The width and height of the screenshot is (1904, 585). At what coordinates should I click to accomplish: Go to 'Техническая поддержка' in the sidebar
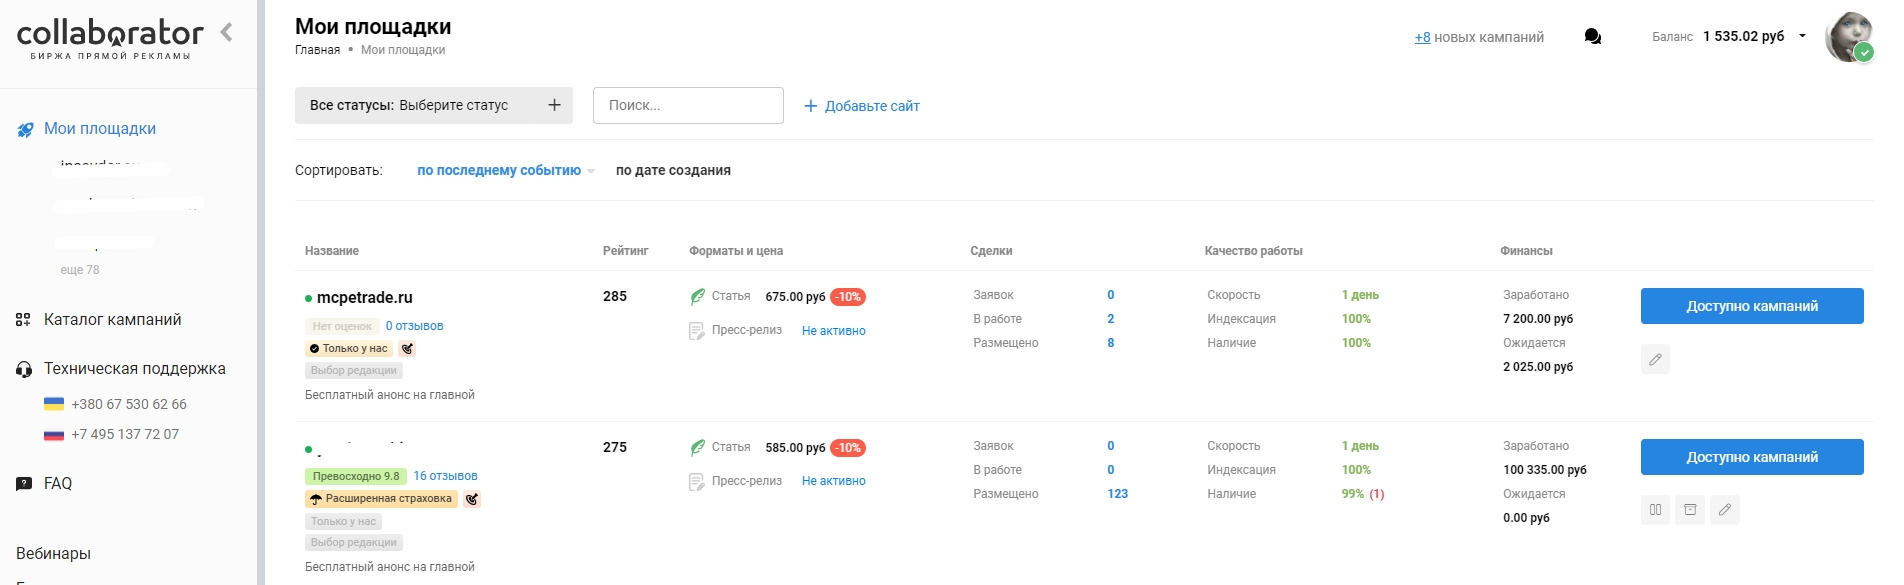click(134, 369)
